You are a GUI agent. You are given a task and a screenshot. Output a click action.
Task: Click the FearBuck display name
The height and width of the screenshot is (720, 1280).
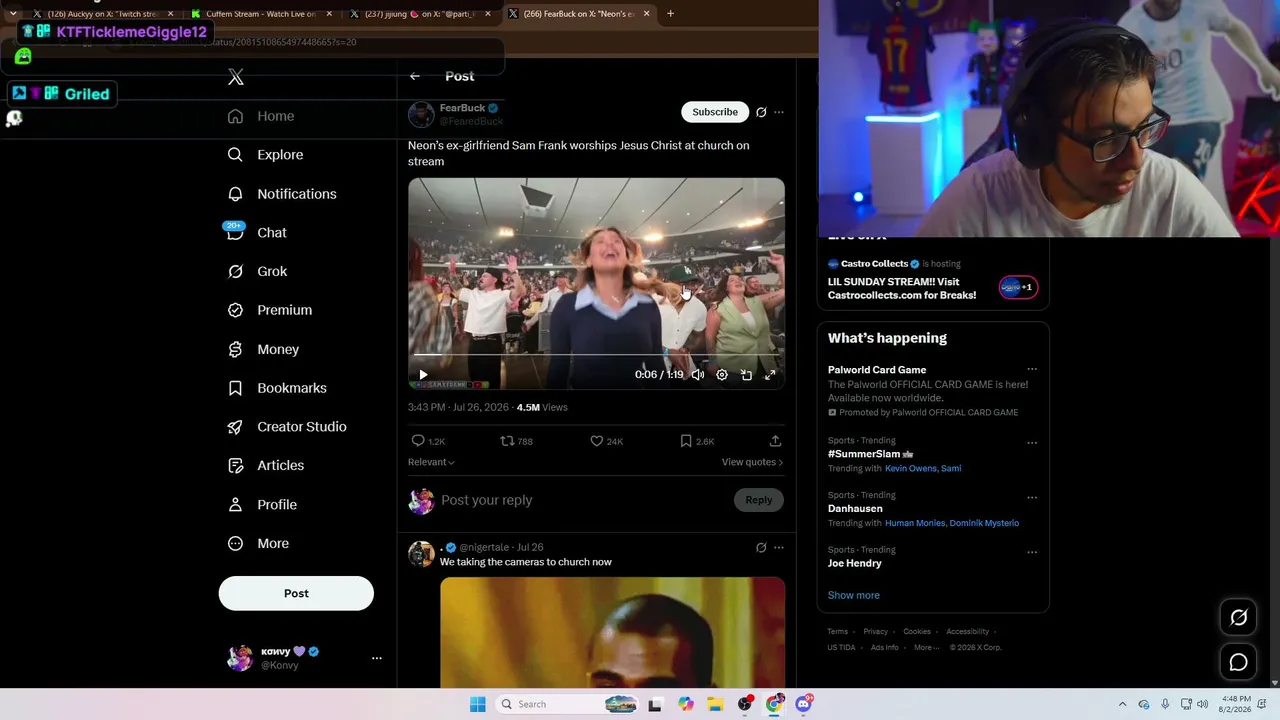pos(462,108)
